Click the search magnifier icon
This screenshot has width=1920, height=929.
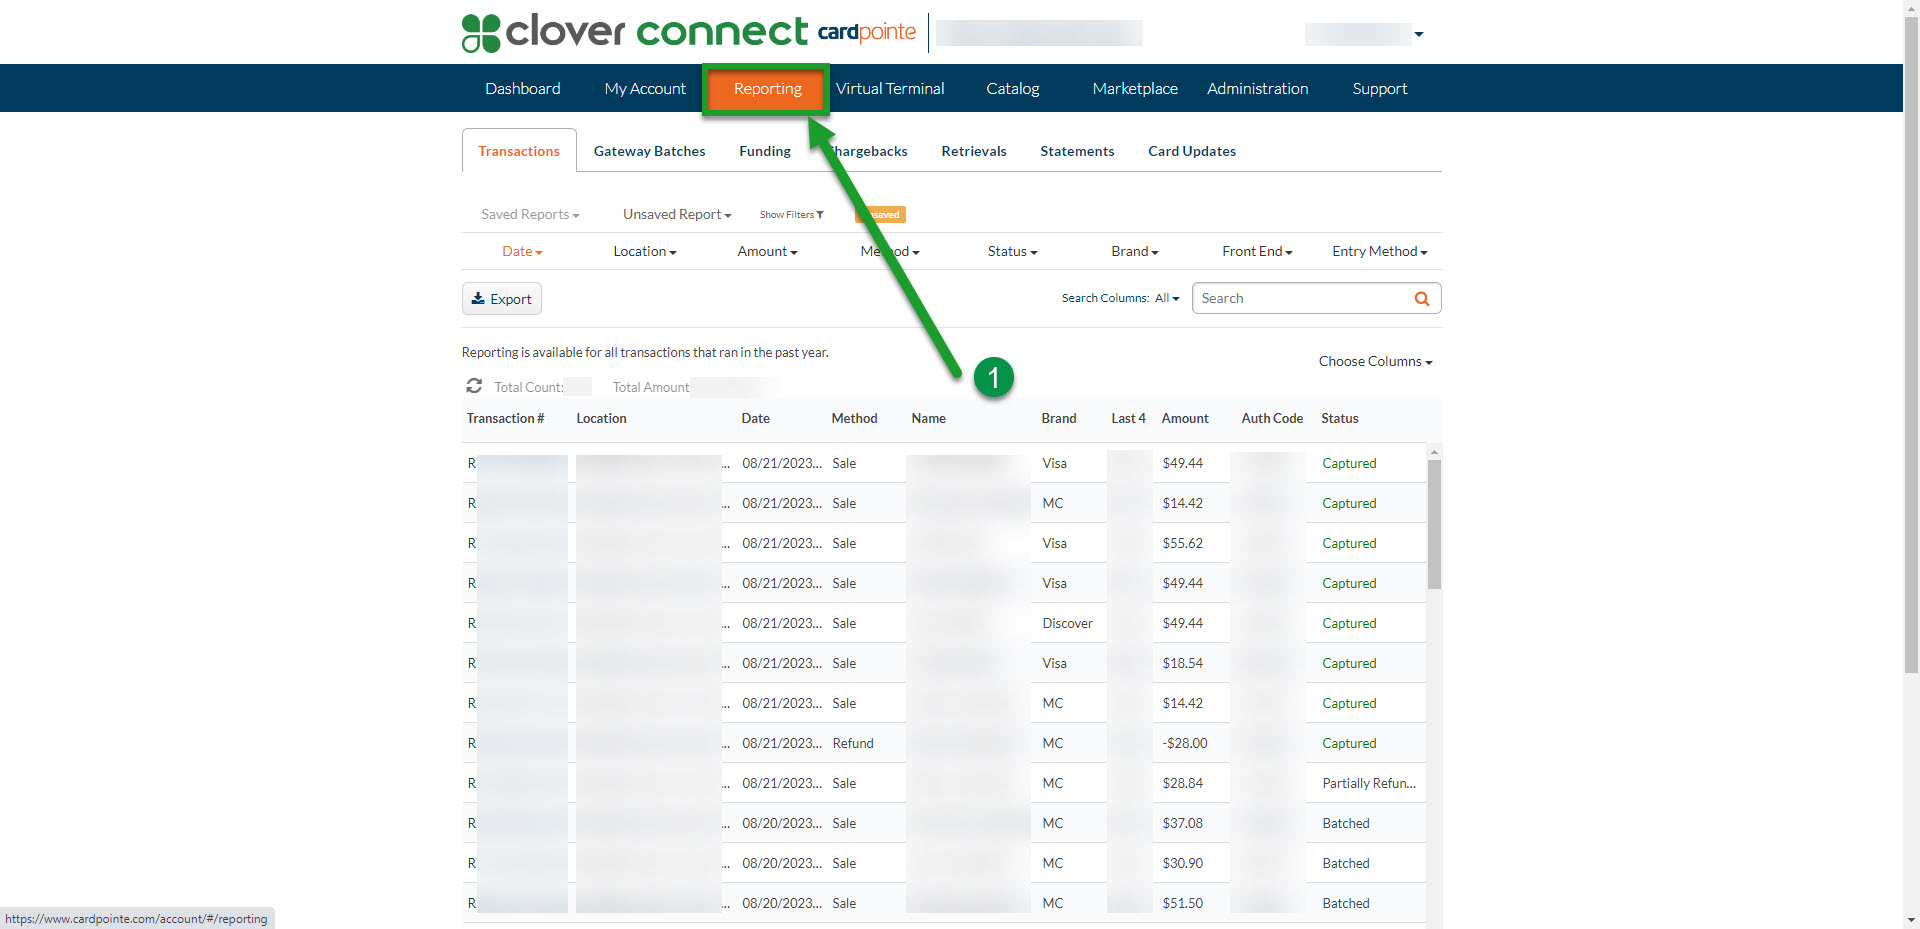click(1421, 299)
